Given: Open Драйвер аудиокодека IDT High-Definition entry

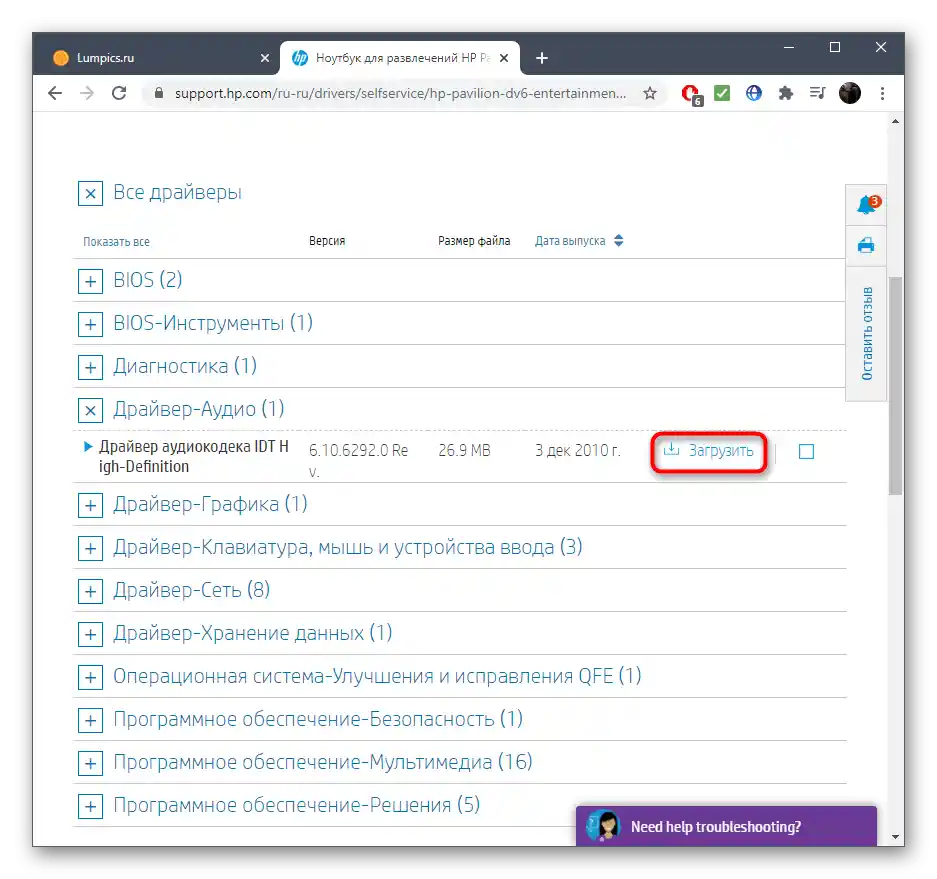Looking at the screenshot, I should click(x=194, y=457).
